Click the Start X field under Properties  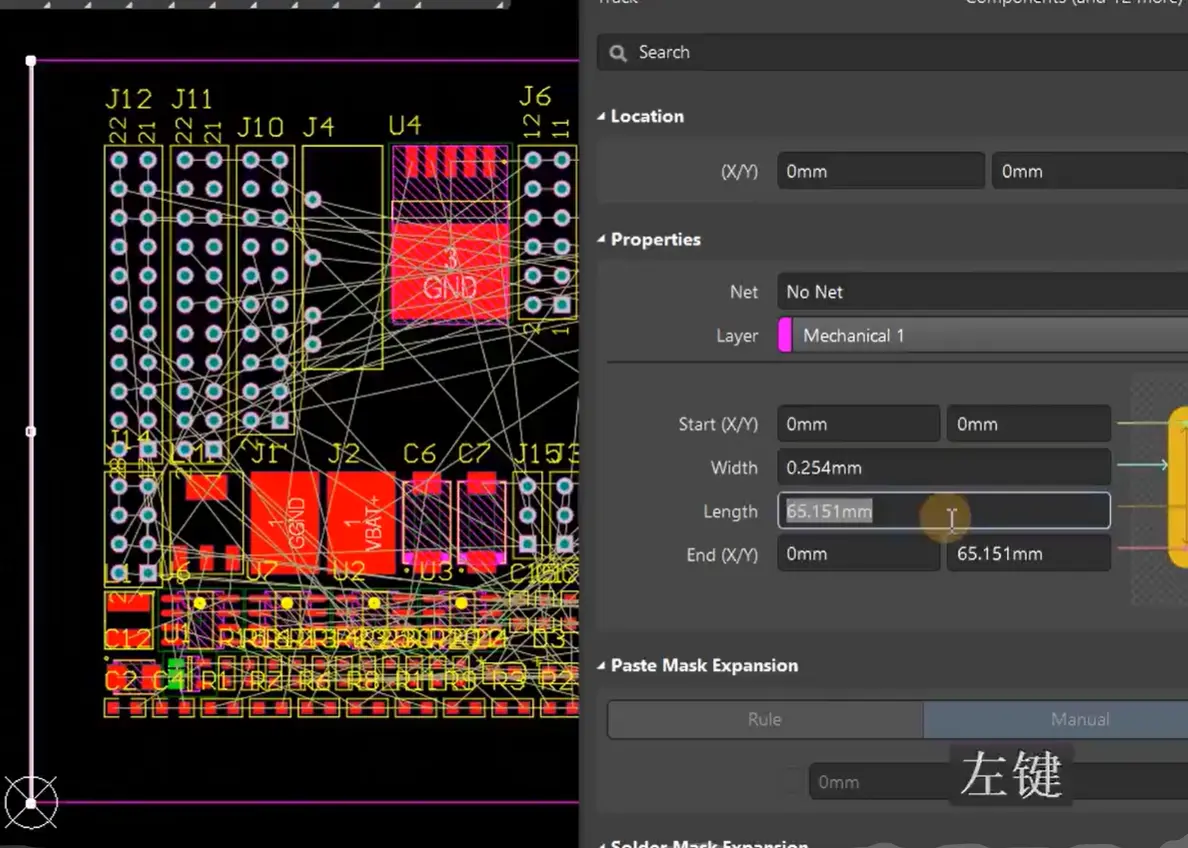coord(858,424)
